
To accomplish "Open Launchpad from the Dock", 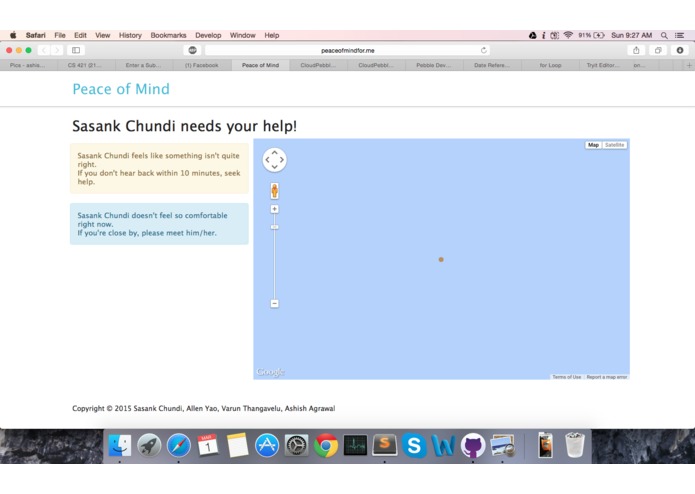I will [x=149, y=445].
